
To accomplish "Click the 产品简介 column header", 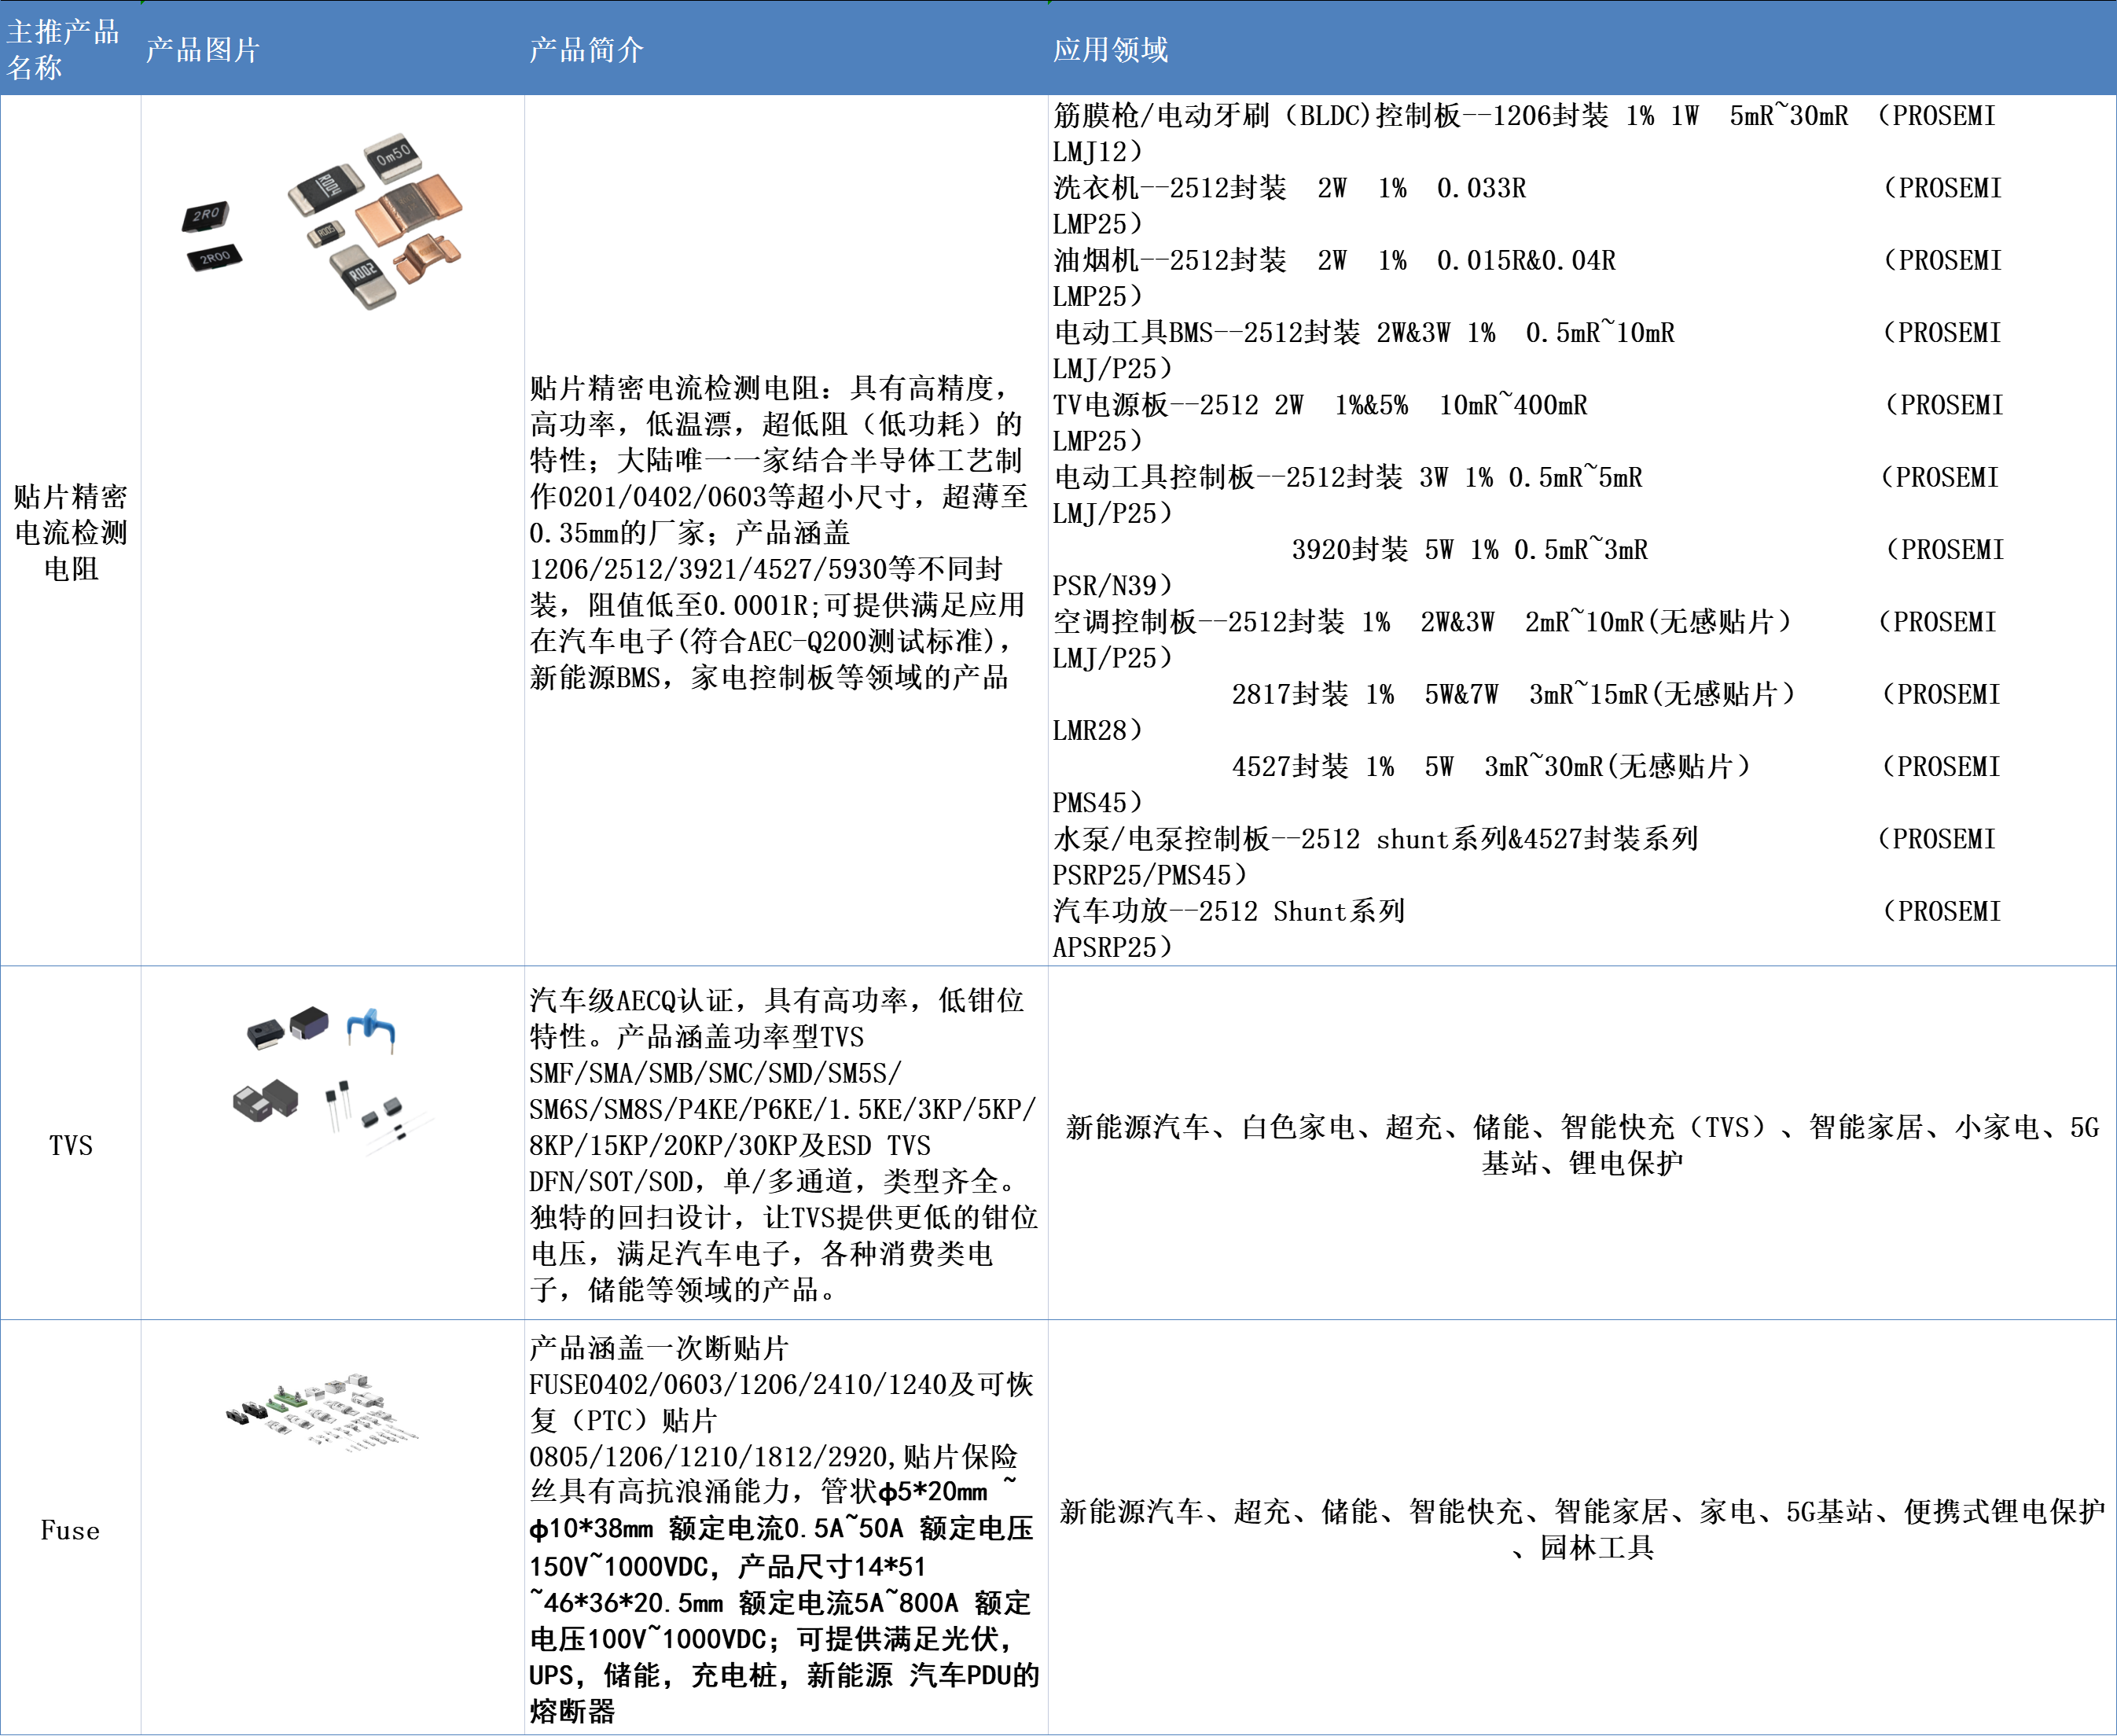I will click(786, 49).
